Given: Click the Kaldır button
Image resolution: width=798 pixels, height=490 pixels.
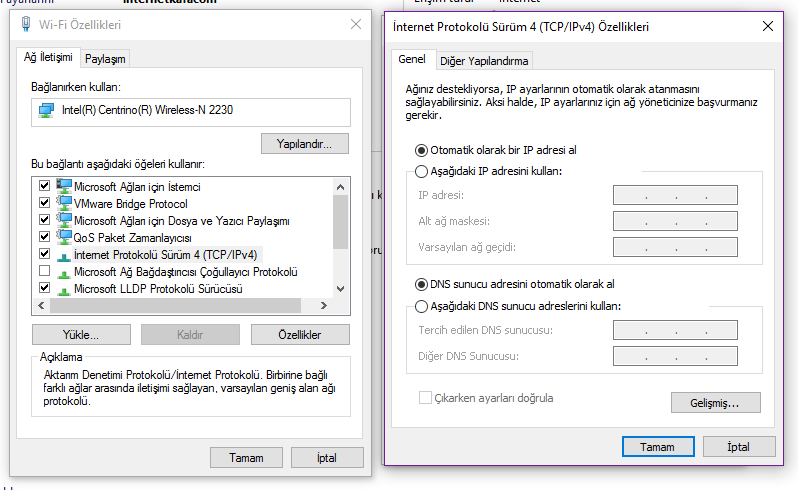Looking at the screenshot, I should pyautogui.click(x=190, y=335).
